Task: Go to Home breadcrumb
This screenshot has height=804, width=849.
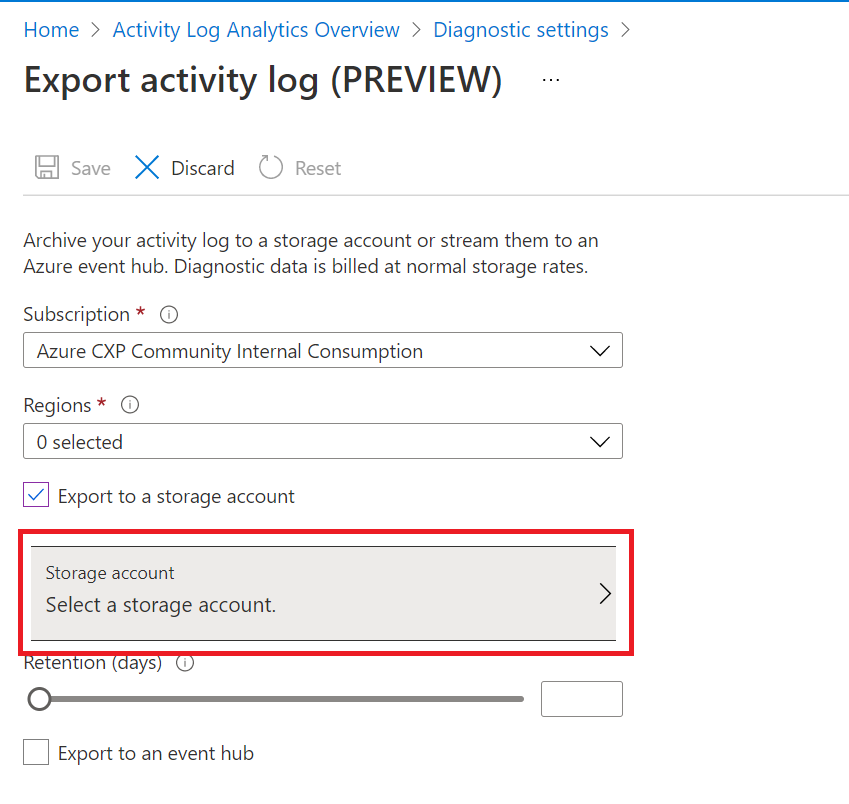Action: [x=51, y=30]
